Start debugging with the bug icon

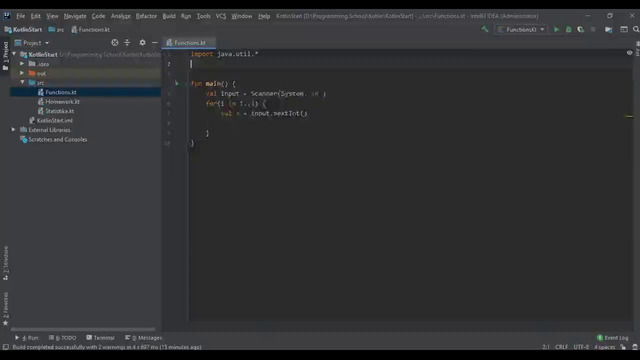(x=568, y=29)
